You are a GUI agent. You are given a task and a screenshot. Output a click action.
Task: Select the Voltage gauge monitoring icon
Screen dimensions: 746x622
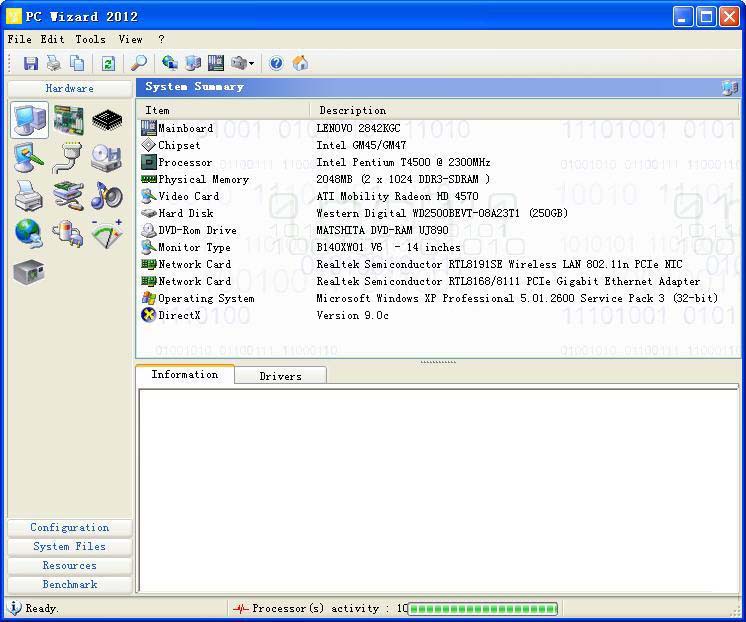click(107, 233)
